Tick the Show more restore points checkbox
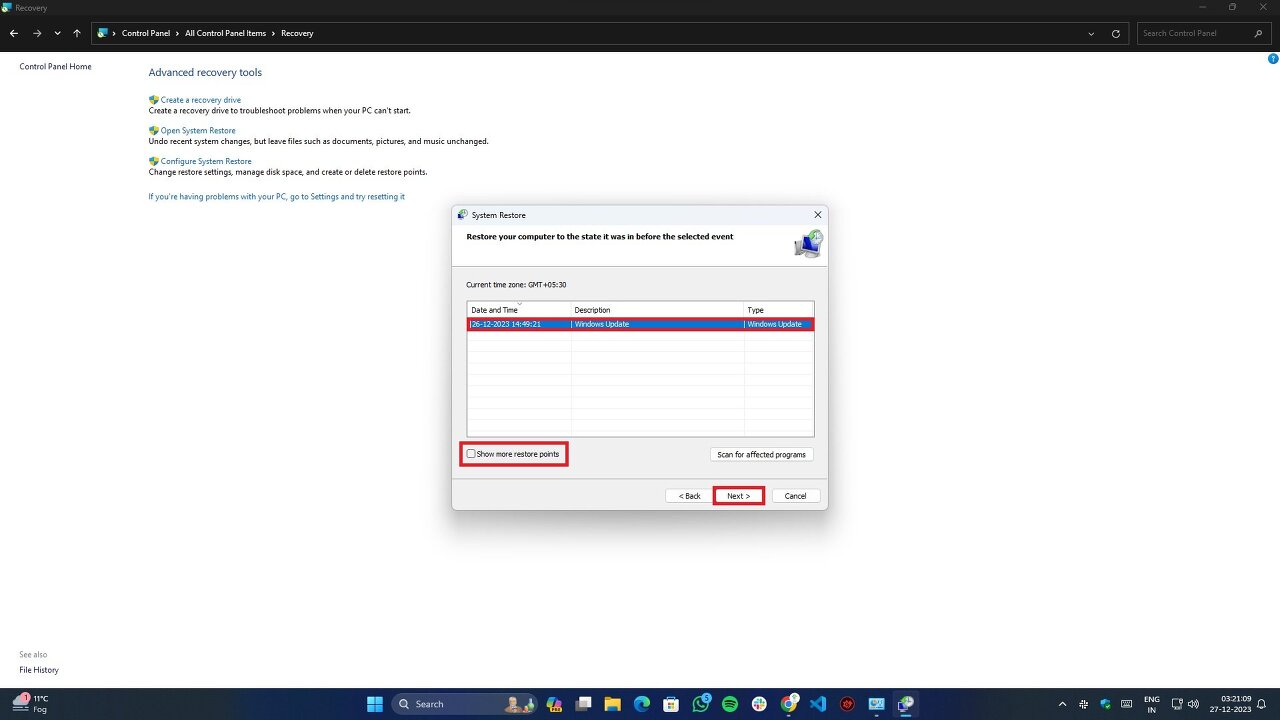The width and height of the screenshot is (1280, 720). point(471,454)
